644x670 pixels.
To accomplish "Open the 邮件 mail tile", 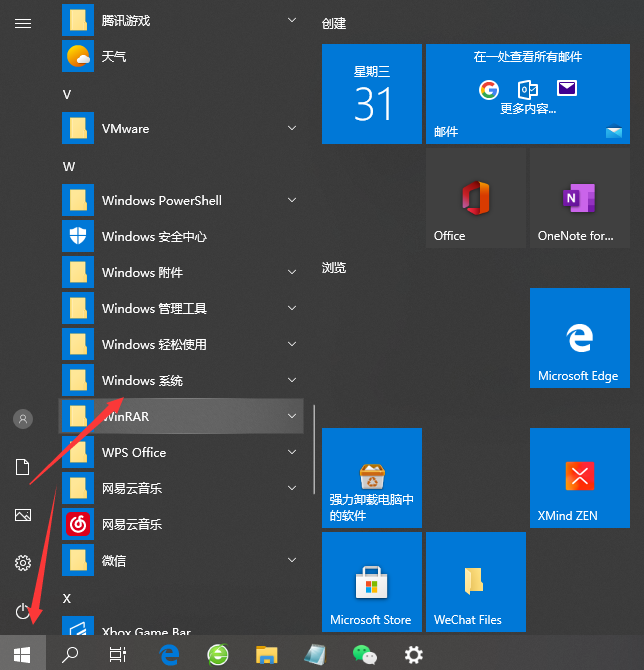I will pos(526,94).
